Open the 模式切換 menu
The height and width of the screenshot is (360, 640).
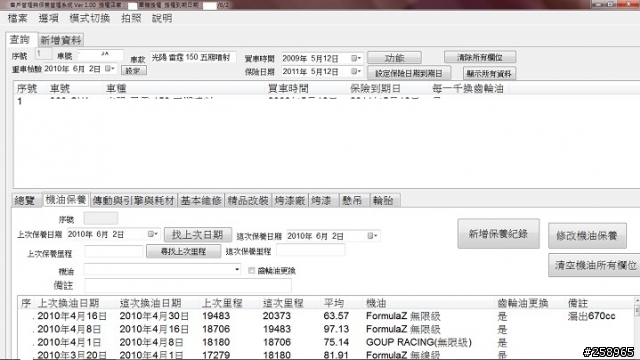(89, 18)
